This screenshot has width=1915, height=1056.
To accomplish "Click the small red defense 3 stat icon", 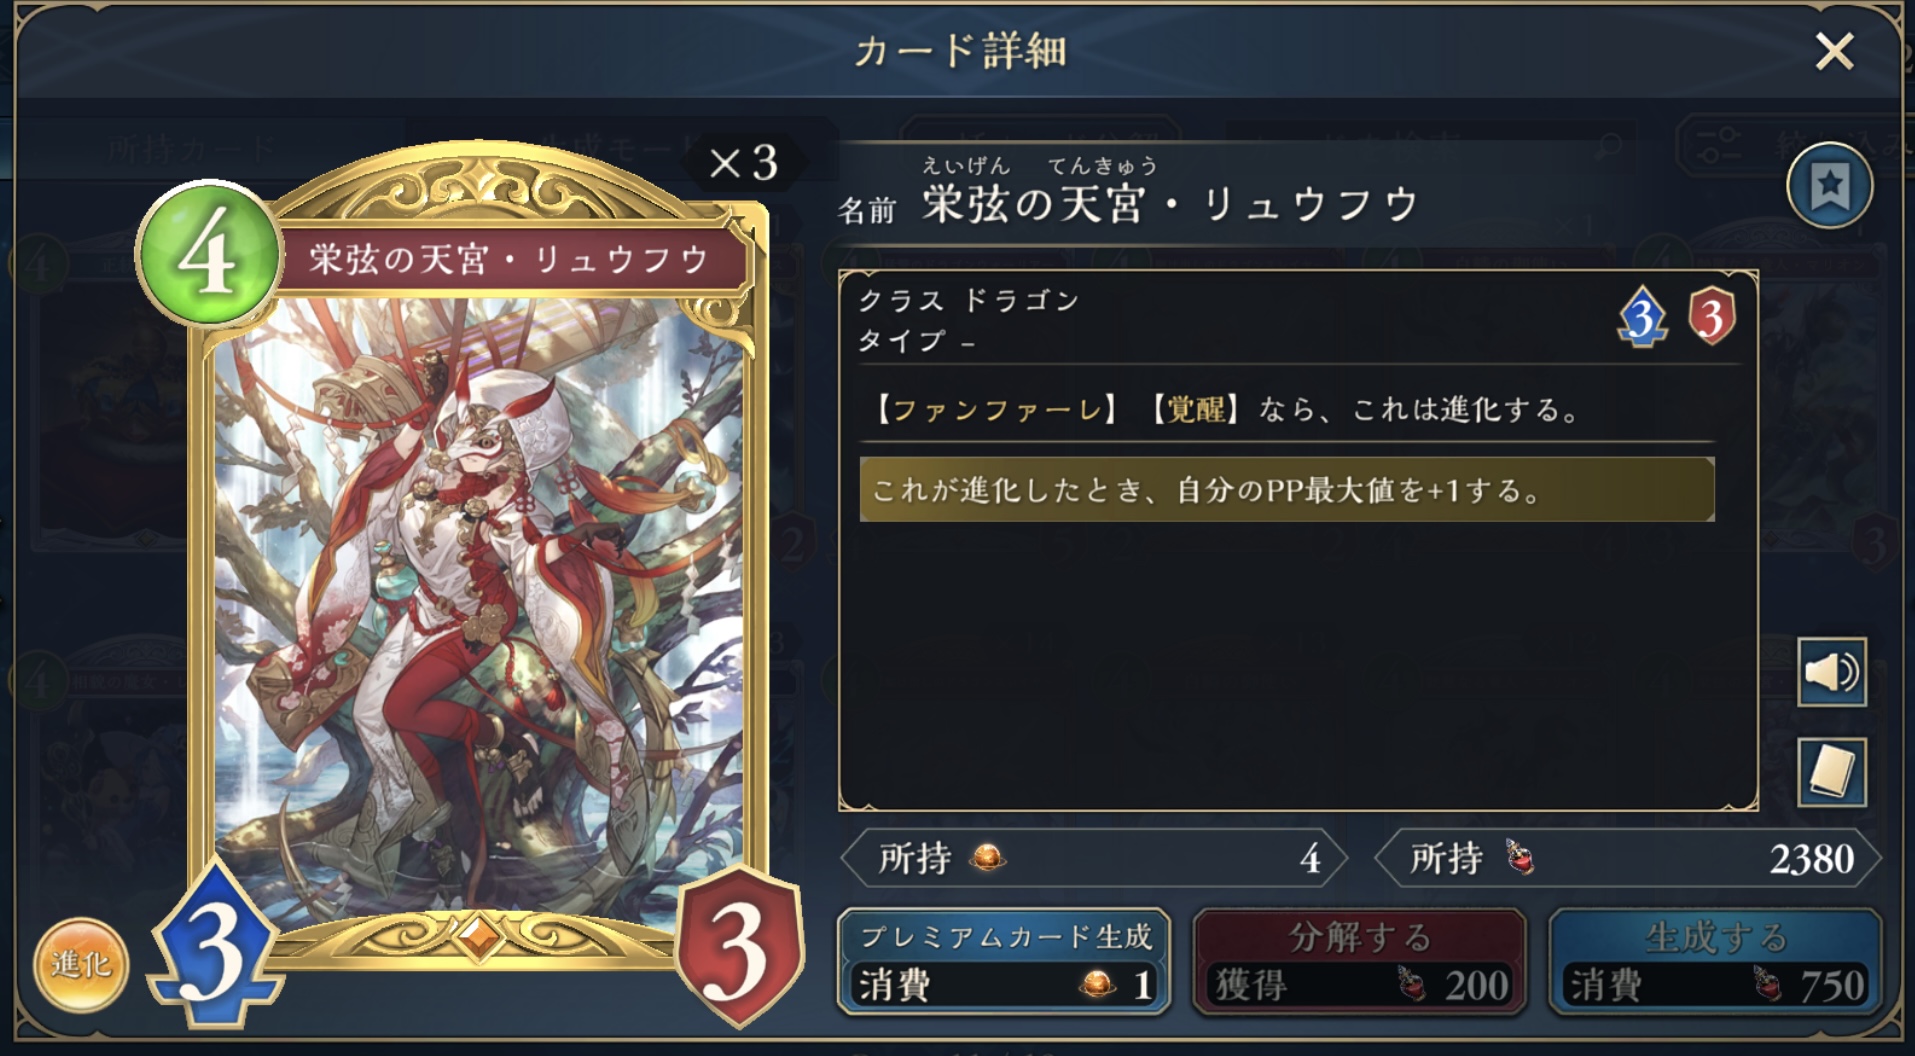I will [1711, 317].
